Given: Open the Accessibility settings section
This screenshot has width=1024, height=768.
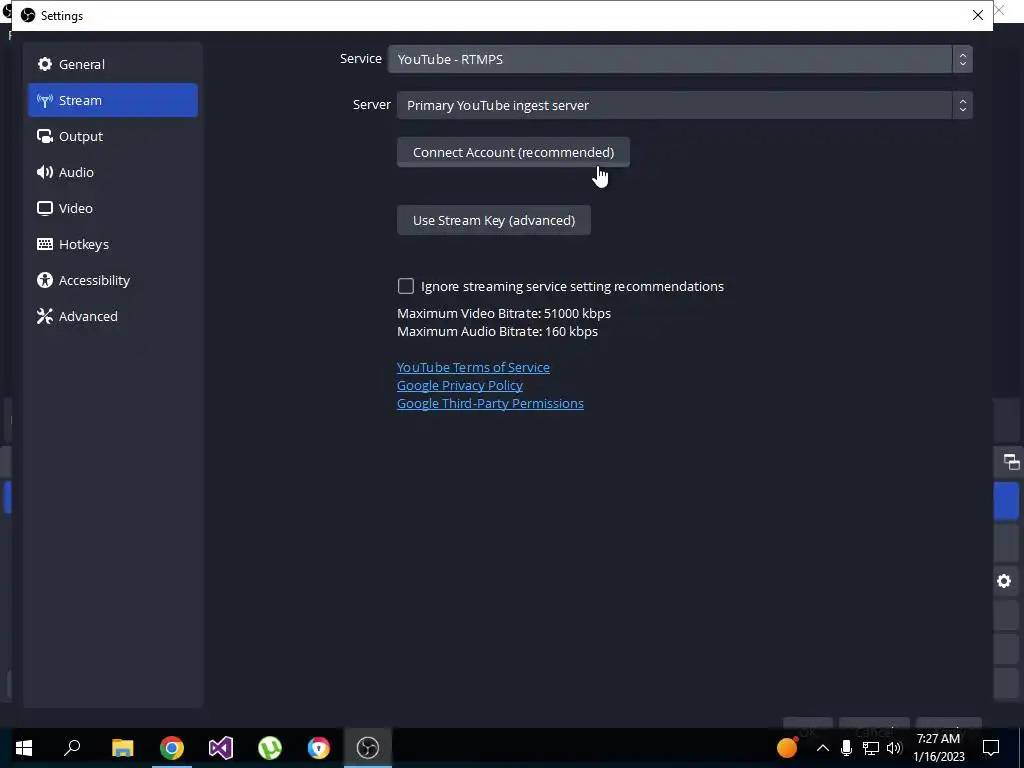Looking at the screenshot, I should [112, 280].
